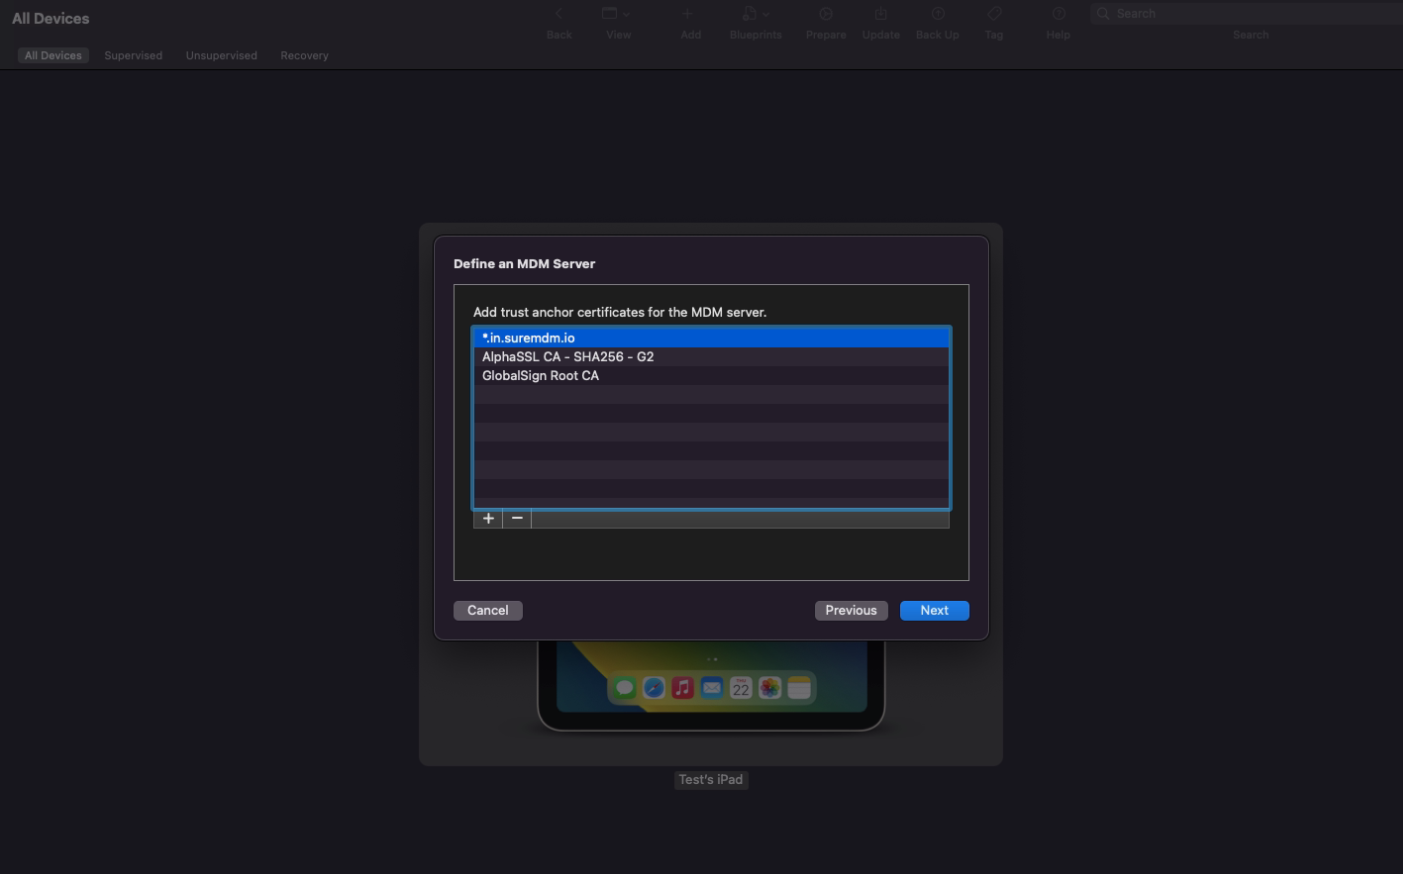Screen dimensions: 1403x874
Task: Switch to the Supervised tab
Action: 133,56
